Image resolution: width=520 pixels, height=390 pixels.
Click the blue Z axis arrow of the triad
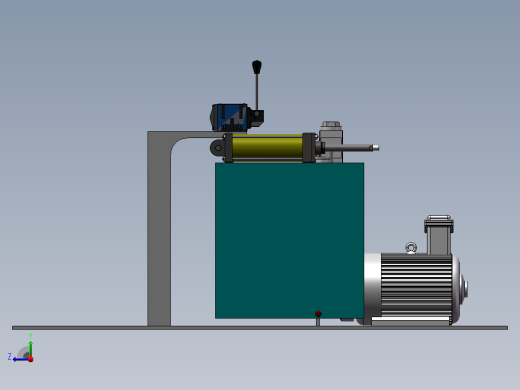click(21, 359)
